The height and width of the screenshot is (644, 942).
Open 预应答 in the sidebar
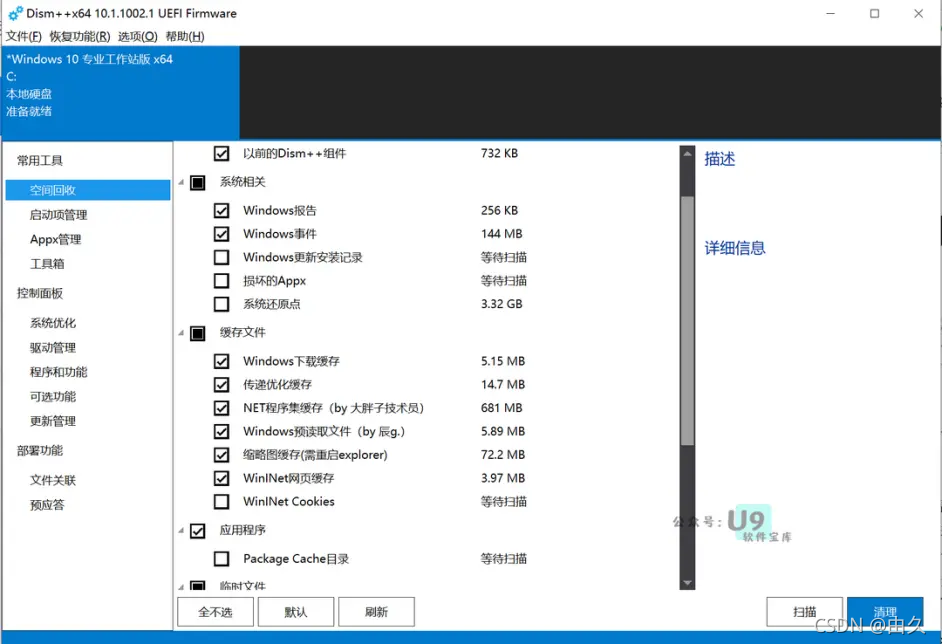point(47,505)
